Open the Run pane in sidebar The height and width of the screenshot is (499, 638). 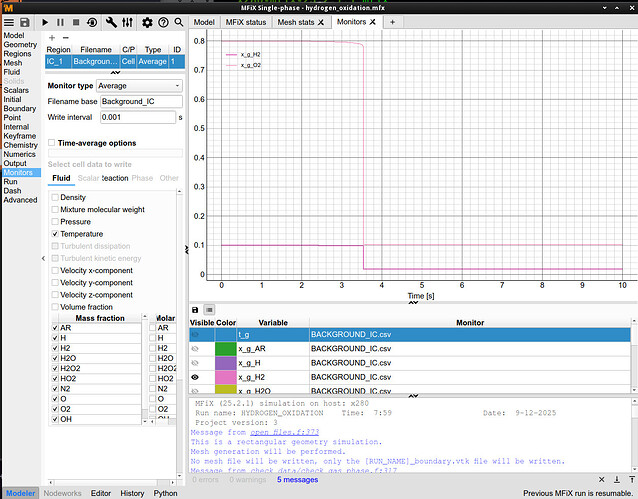pos(11,182)
